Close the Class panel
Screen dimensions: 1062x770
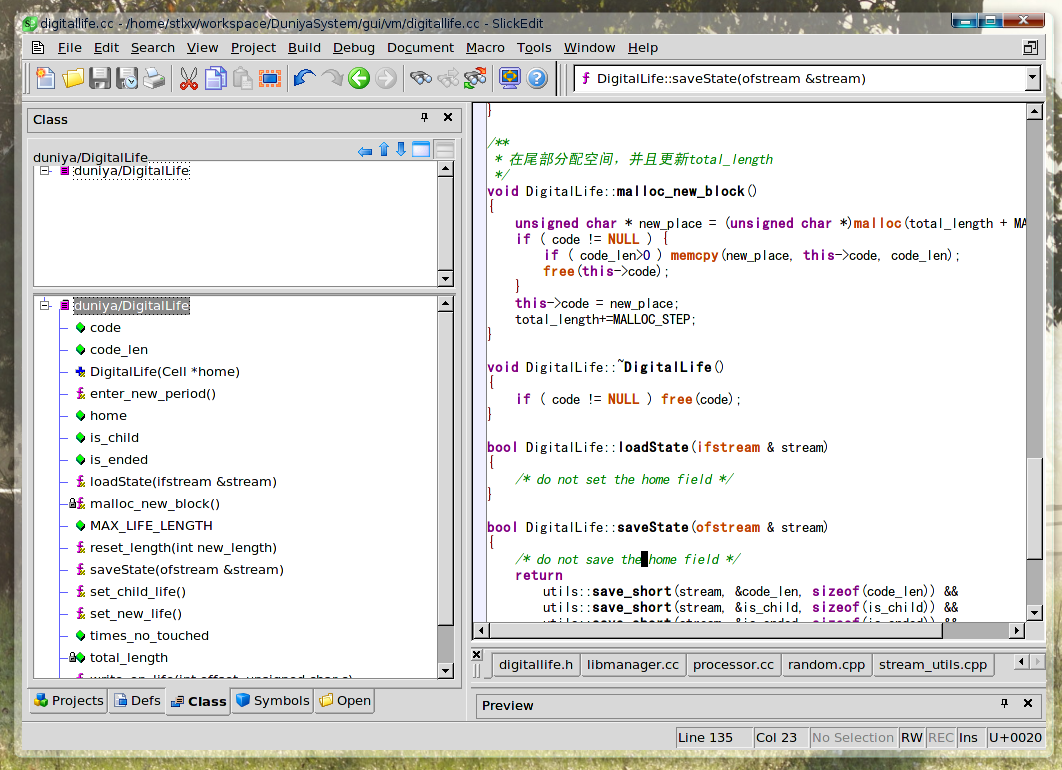tap(448, 117)
